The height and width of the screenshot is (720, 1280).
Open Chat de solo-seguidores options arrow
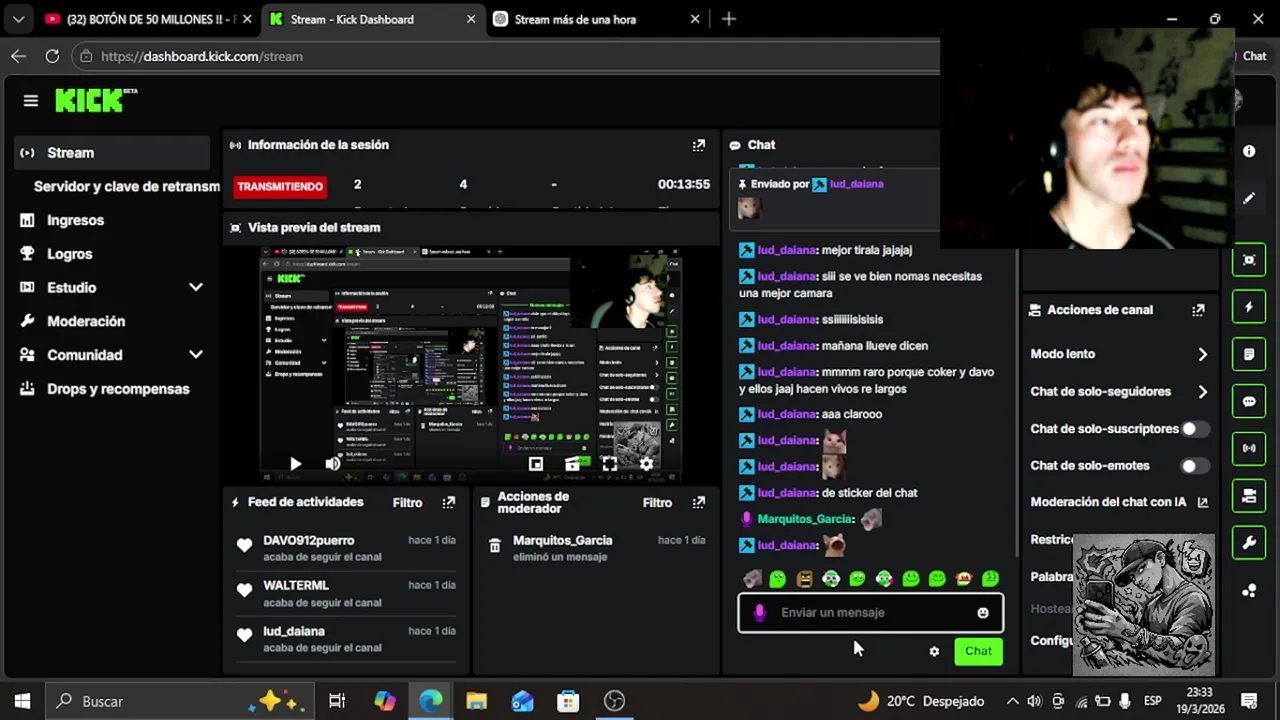[1202, 392]
